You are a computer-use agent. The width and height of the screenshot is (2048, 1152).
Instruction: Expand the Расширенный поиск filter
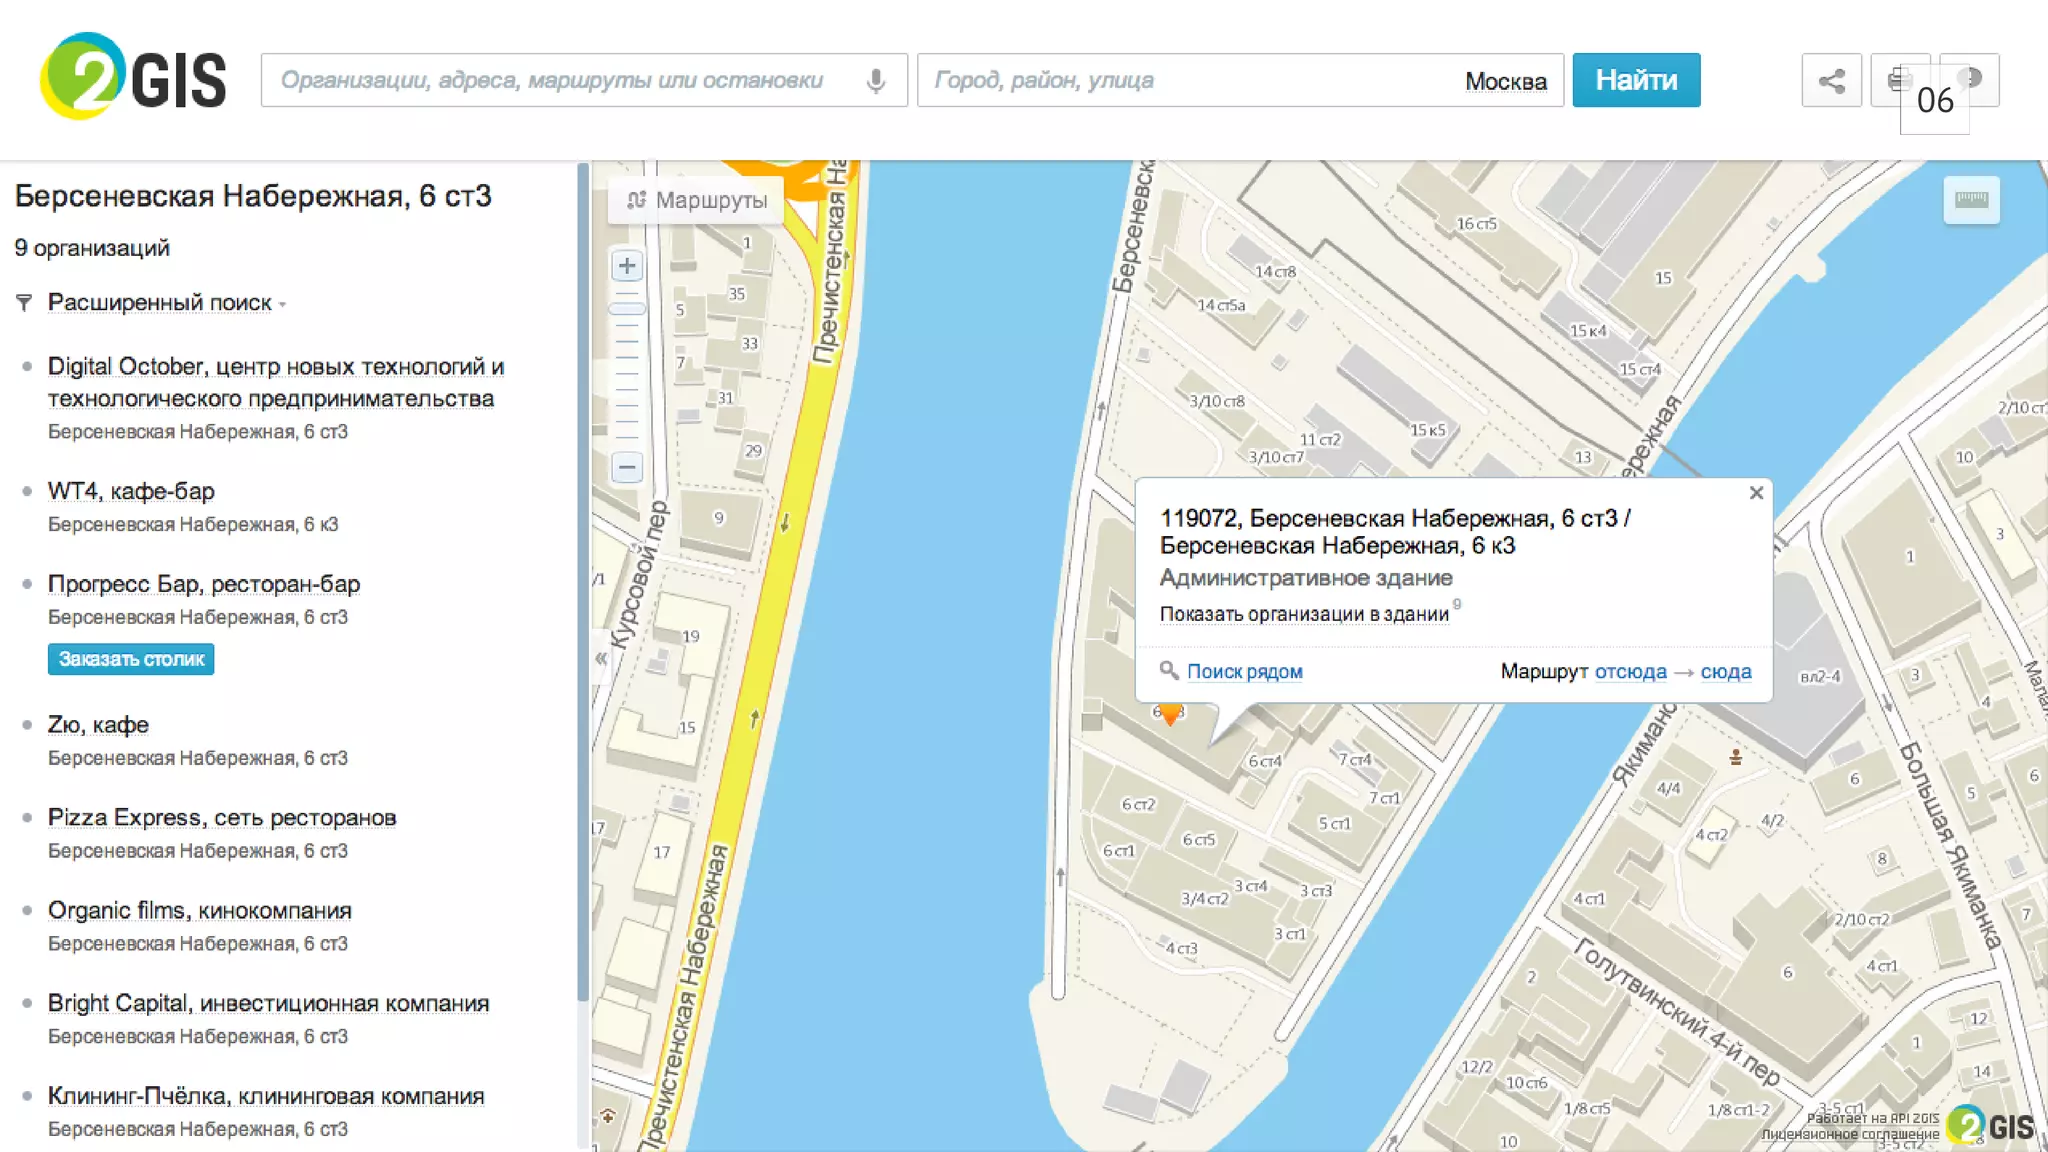(x=160, y=303)
